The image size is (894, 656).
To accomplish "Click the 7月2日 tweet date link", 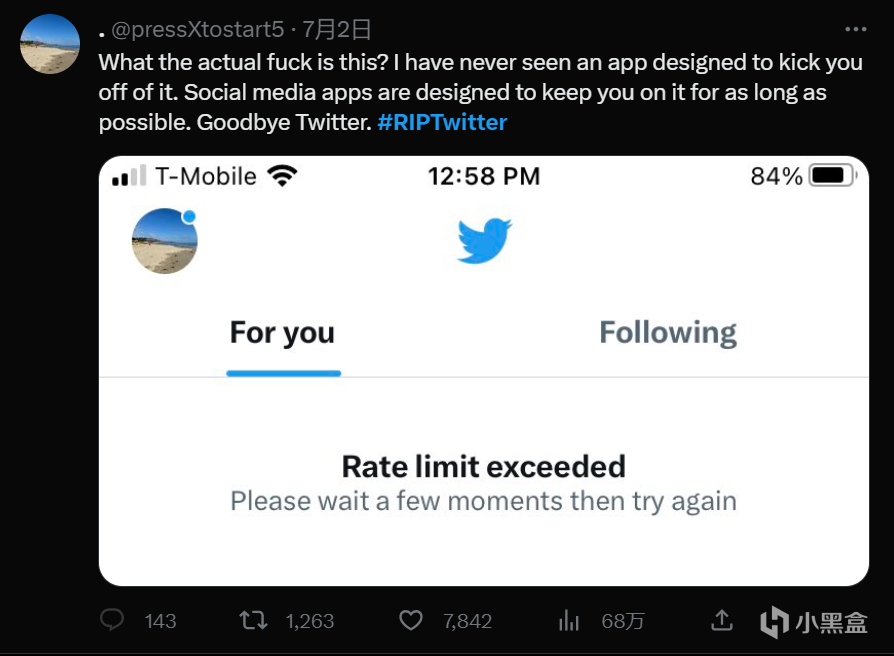I will (x=336, y=30).
